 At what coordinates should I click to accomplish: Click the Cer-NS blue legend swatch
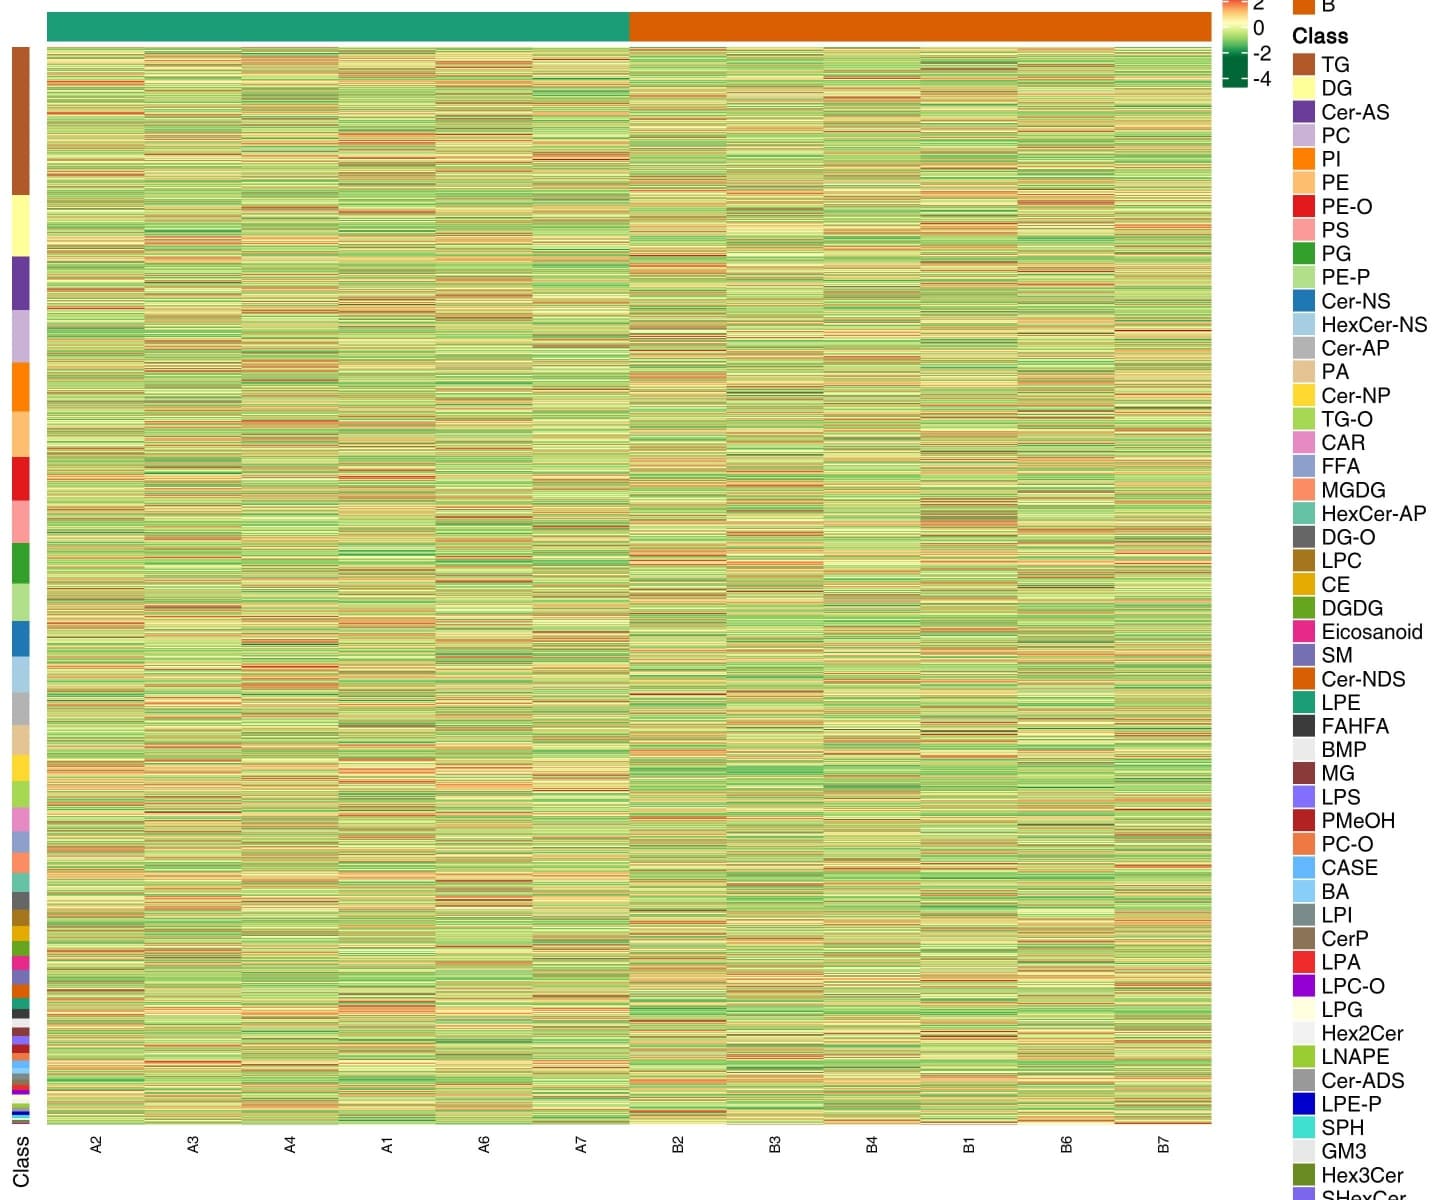point(1303,301)
